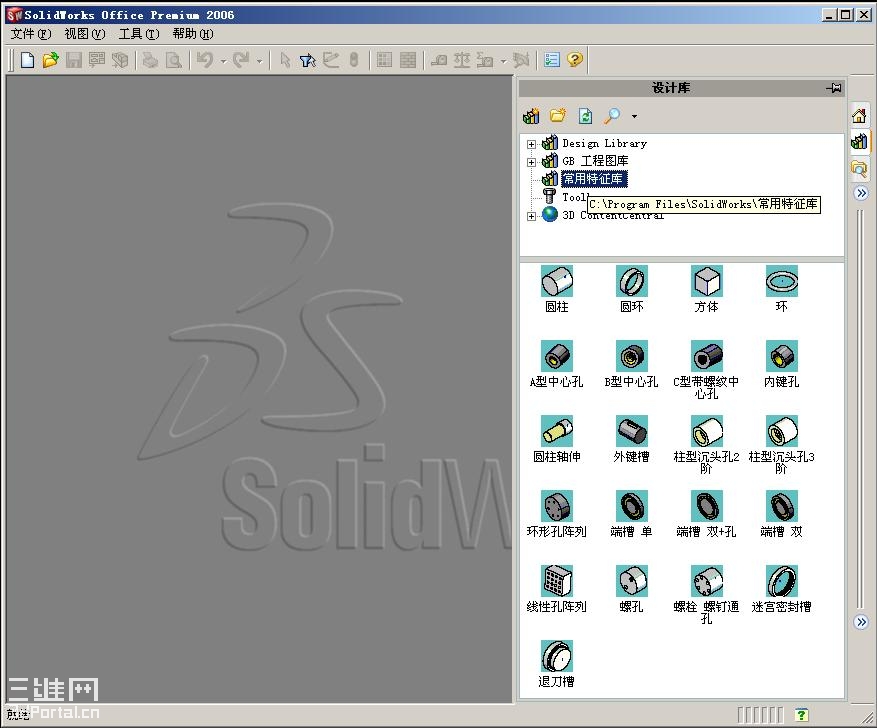The image size is (877, 728).
Task: Select the 柱型沉头孔3阶 feature thumbnail
Action: pyautogui.click(x=781, y=431)
